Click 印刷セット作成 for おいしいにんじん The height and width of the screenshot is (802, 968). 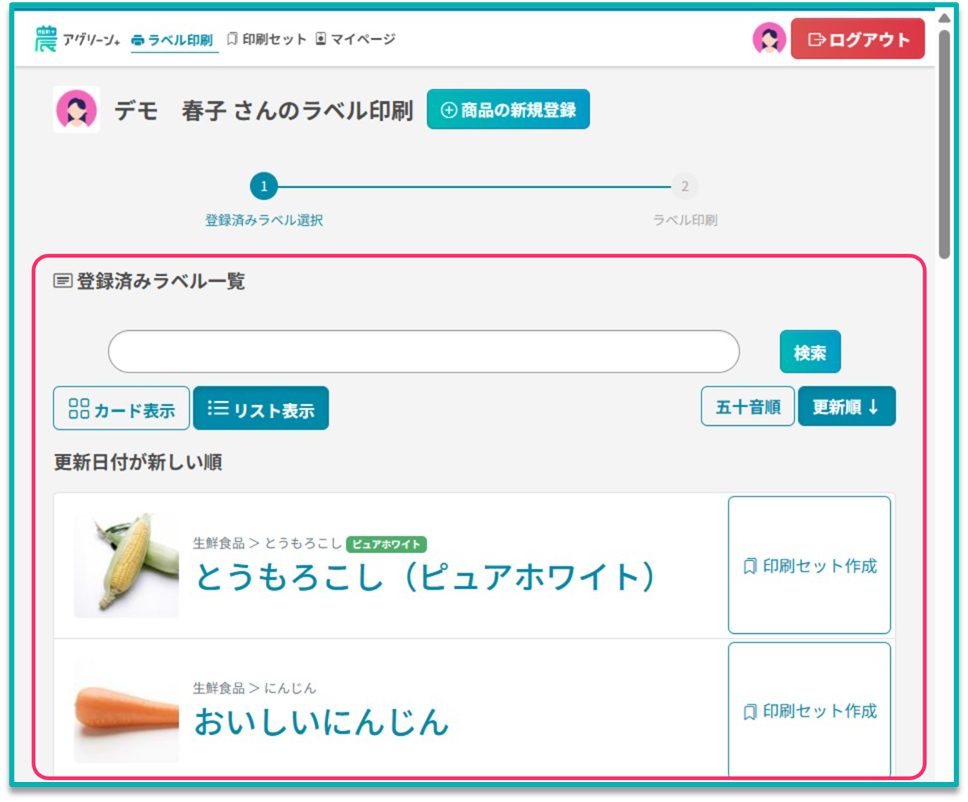[809, 711]
